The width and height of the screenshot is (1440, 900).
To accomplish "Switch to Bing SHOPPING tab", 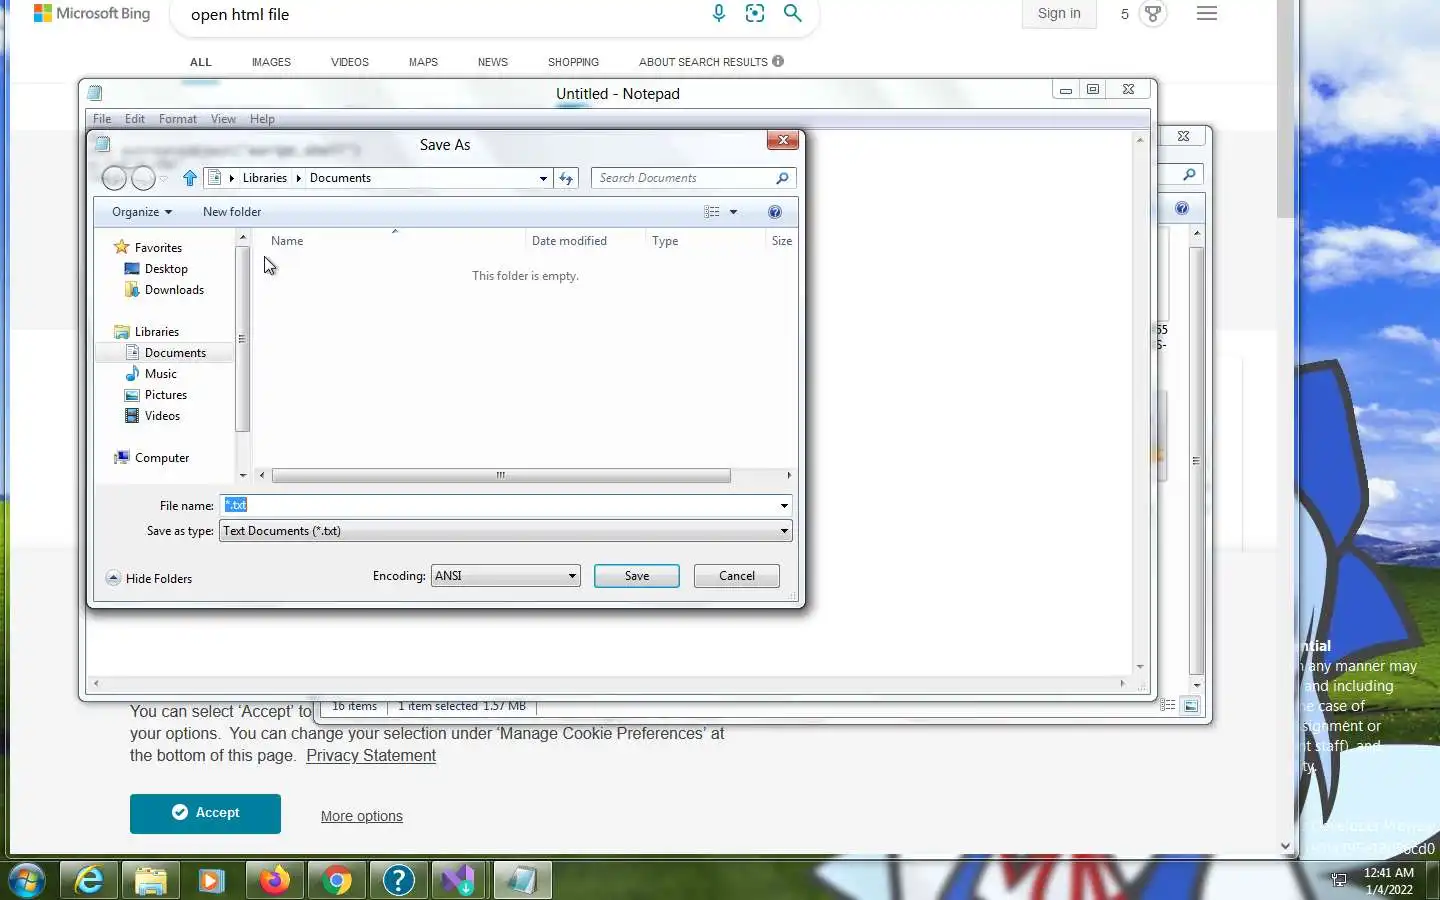I will tap(573, 62).
